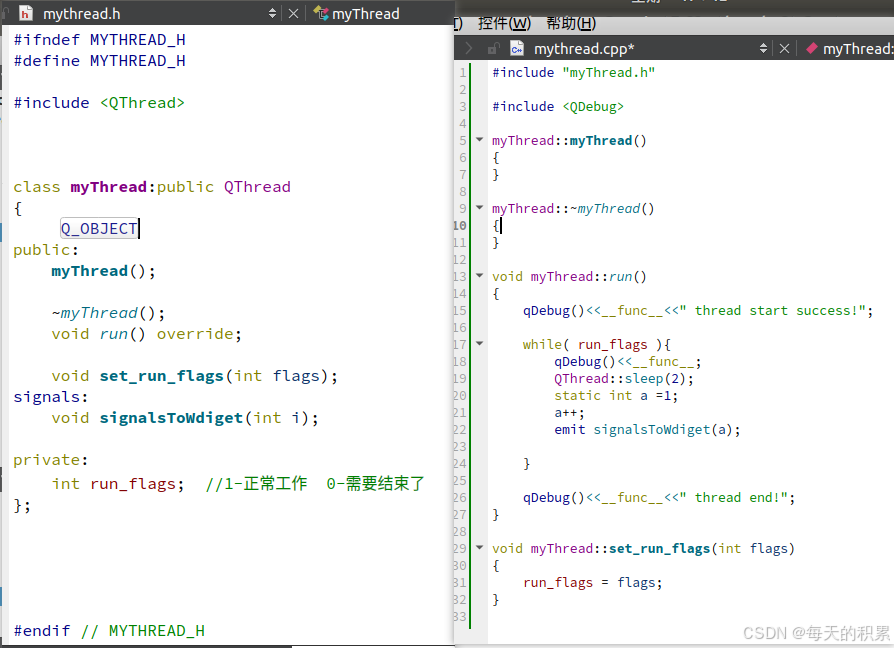894x648 pixels.
Task: Close the mythread.cpp document with X
Action: coord(784,48)
